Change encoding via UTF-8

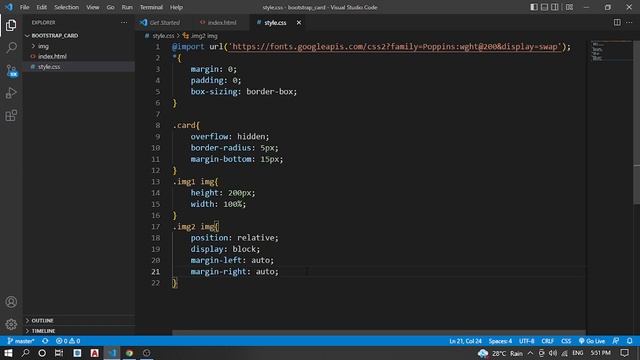coord(527,341)
